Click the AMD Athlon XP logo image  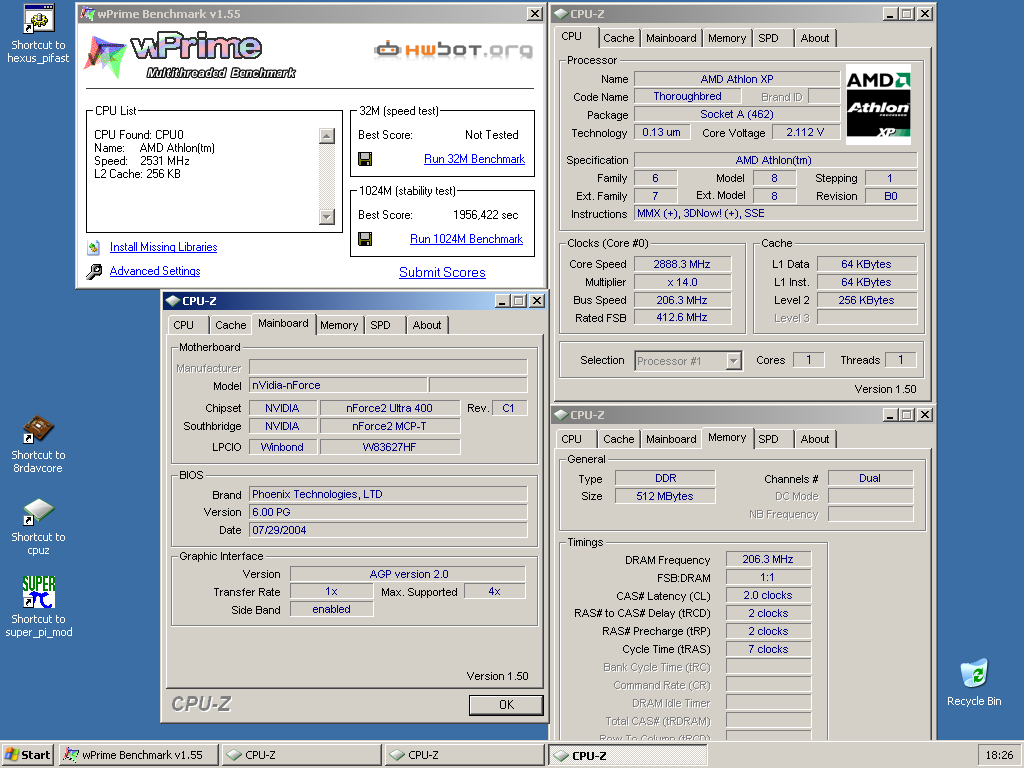(x=878, y=104)
